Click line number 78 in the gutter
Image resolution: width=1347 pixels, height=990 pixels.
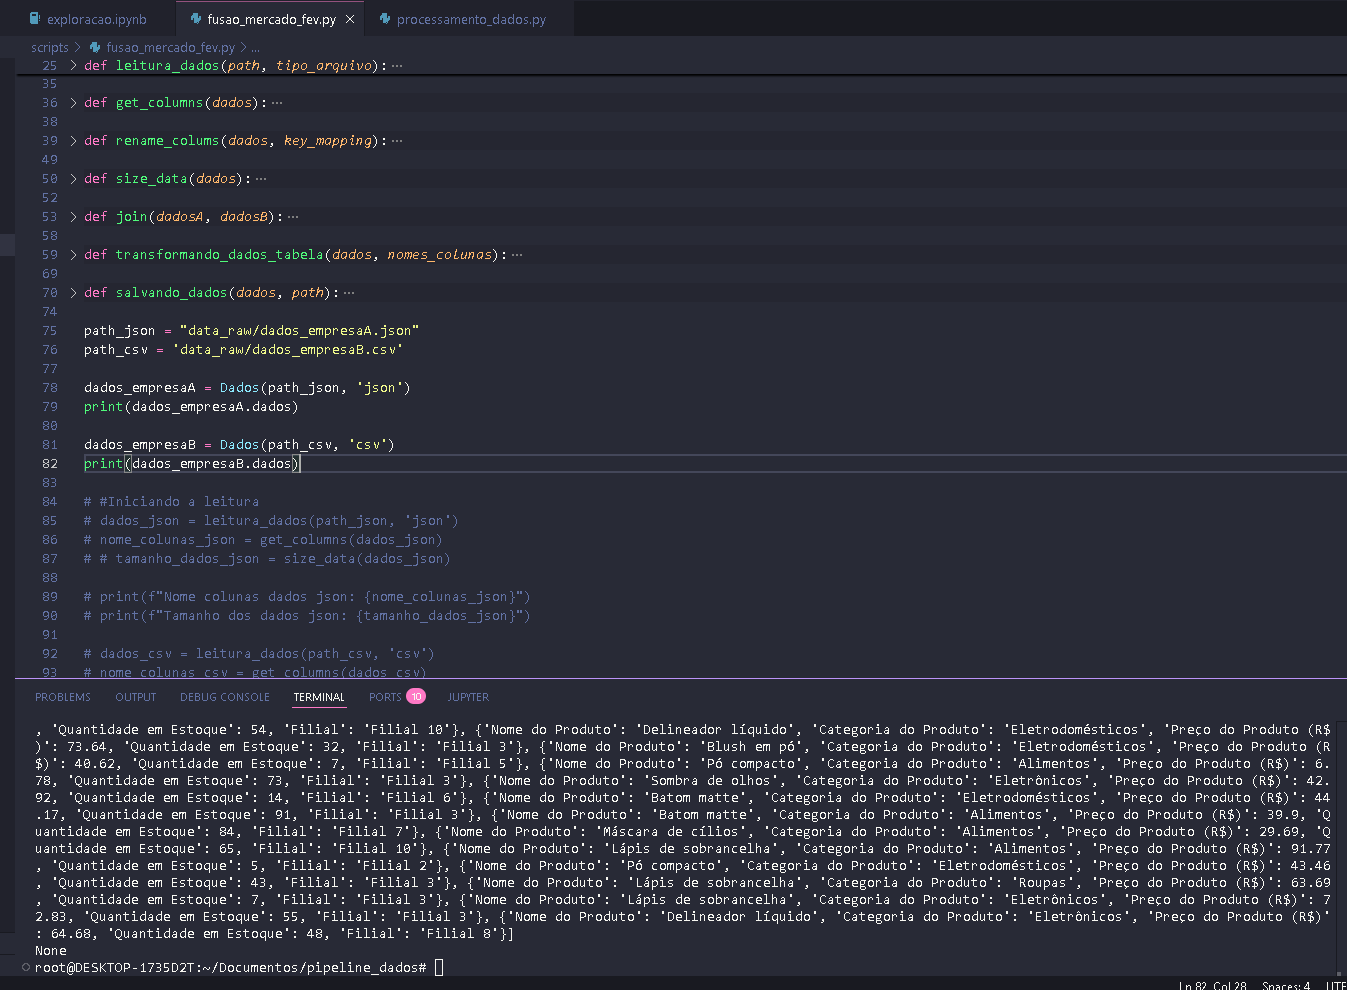(x=50, y=387)
